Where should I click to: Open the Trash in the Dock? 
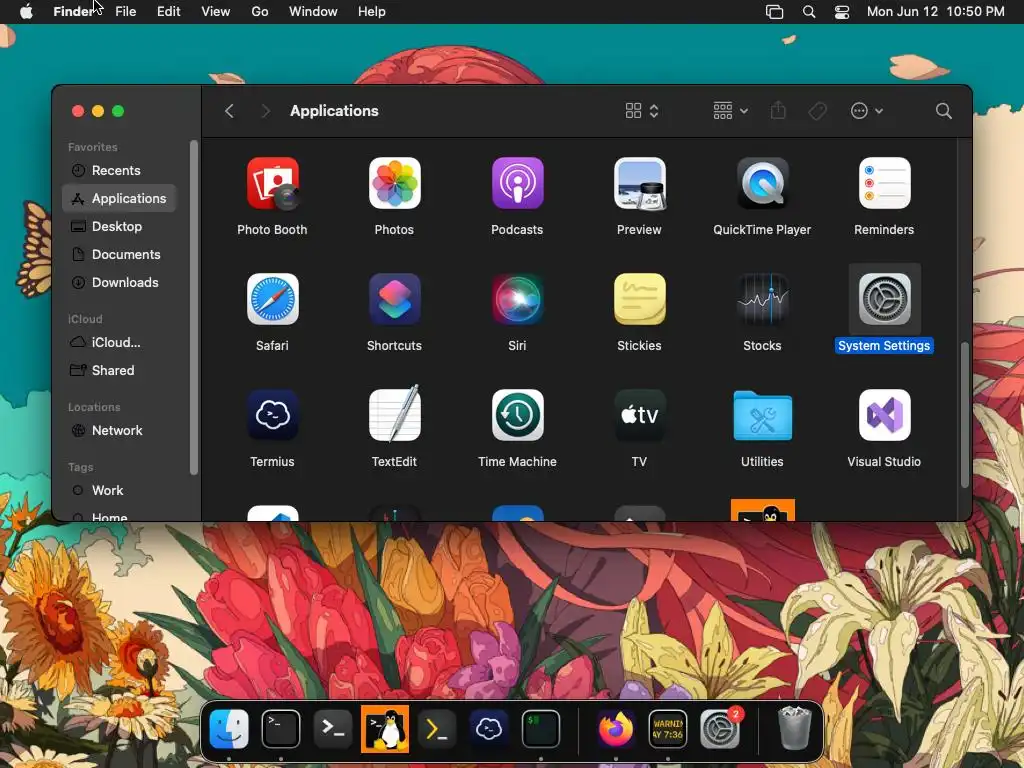coord(794,729)
